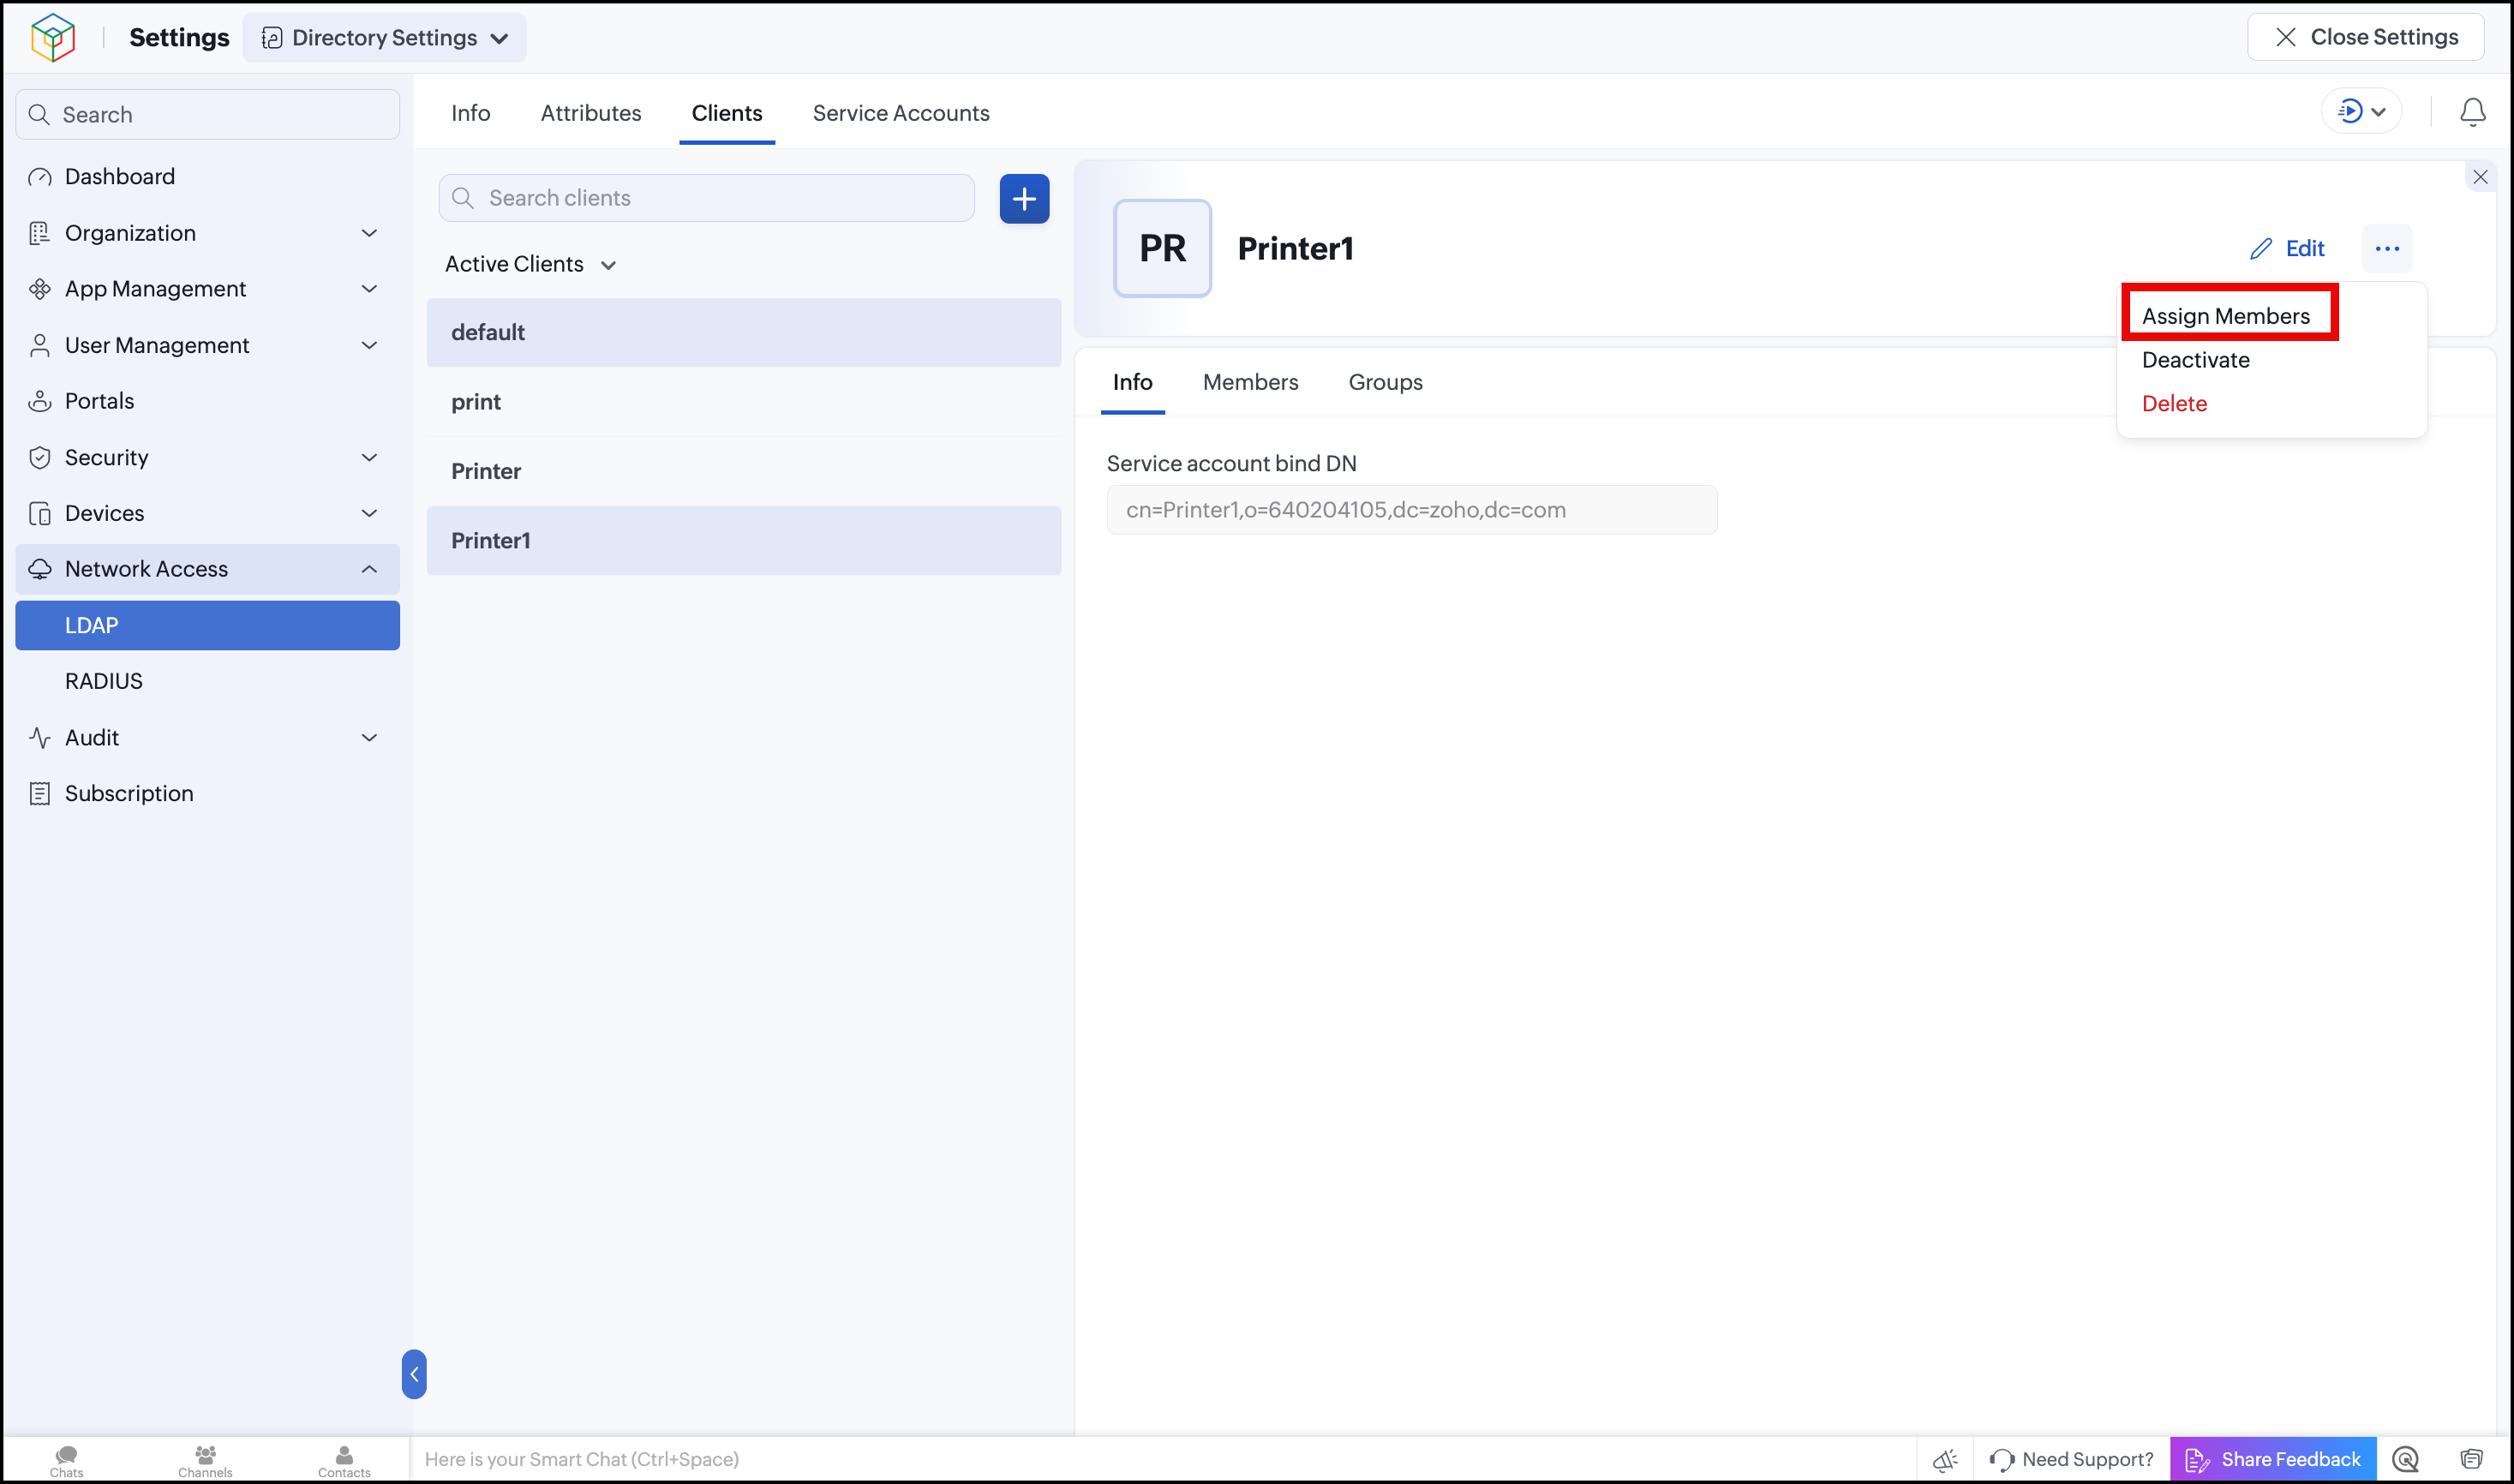Switch to Printer1 Info tab
The height and width of the screenshot is (1484, 2514).
click(x=1132, y=382)
